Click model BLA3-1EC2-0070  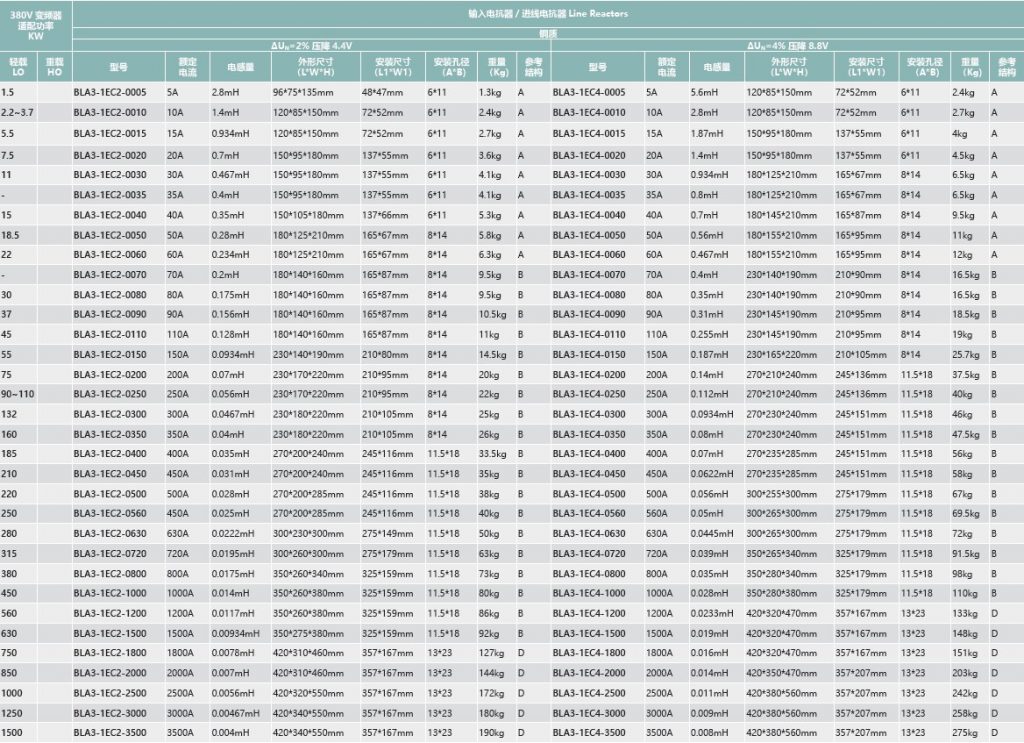[x=110, y=275]
